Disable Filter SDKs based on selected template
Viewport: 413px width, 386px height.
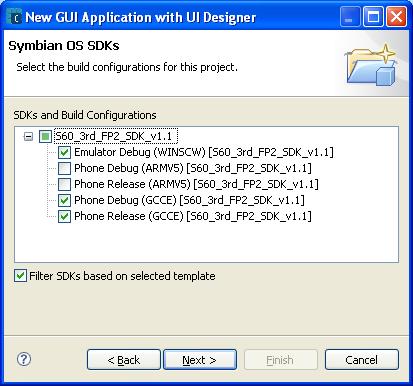tap(20, 276)
